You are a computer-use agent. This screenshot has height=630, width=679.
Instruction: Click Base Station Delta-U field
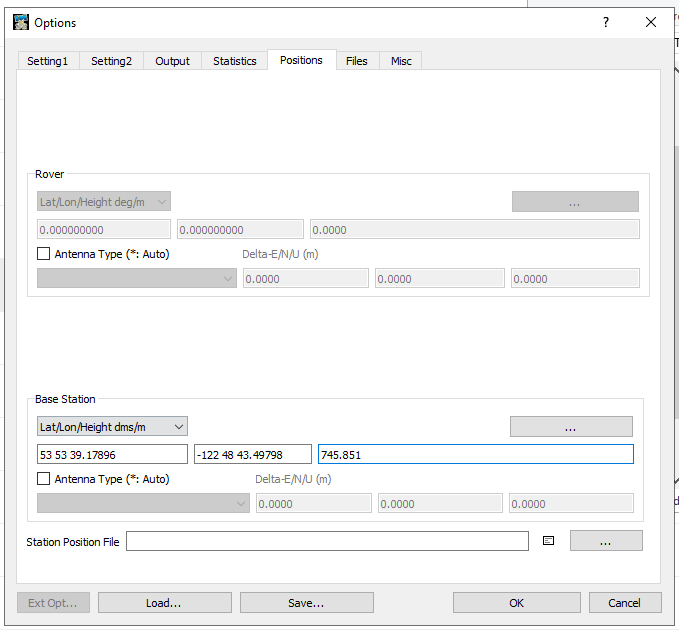click(x=571, y=504)
